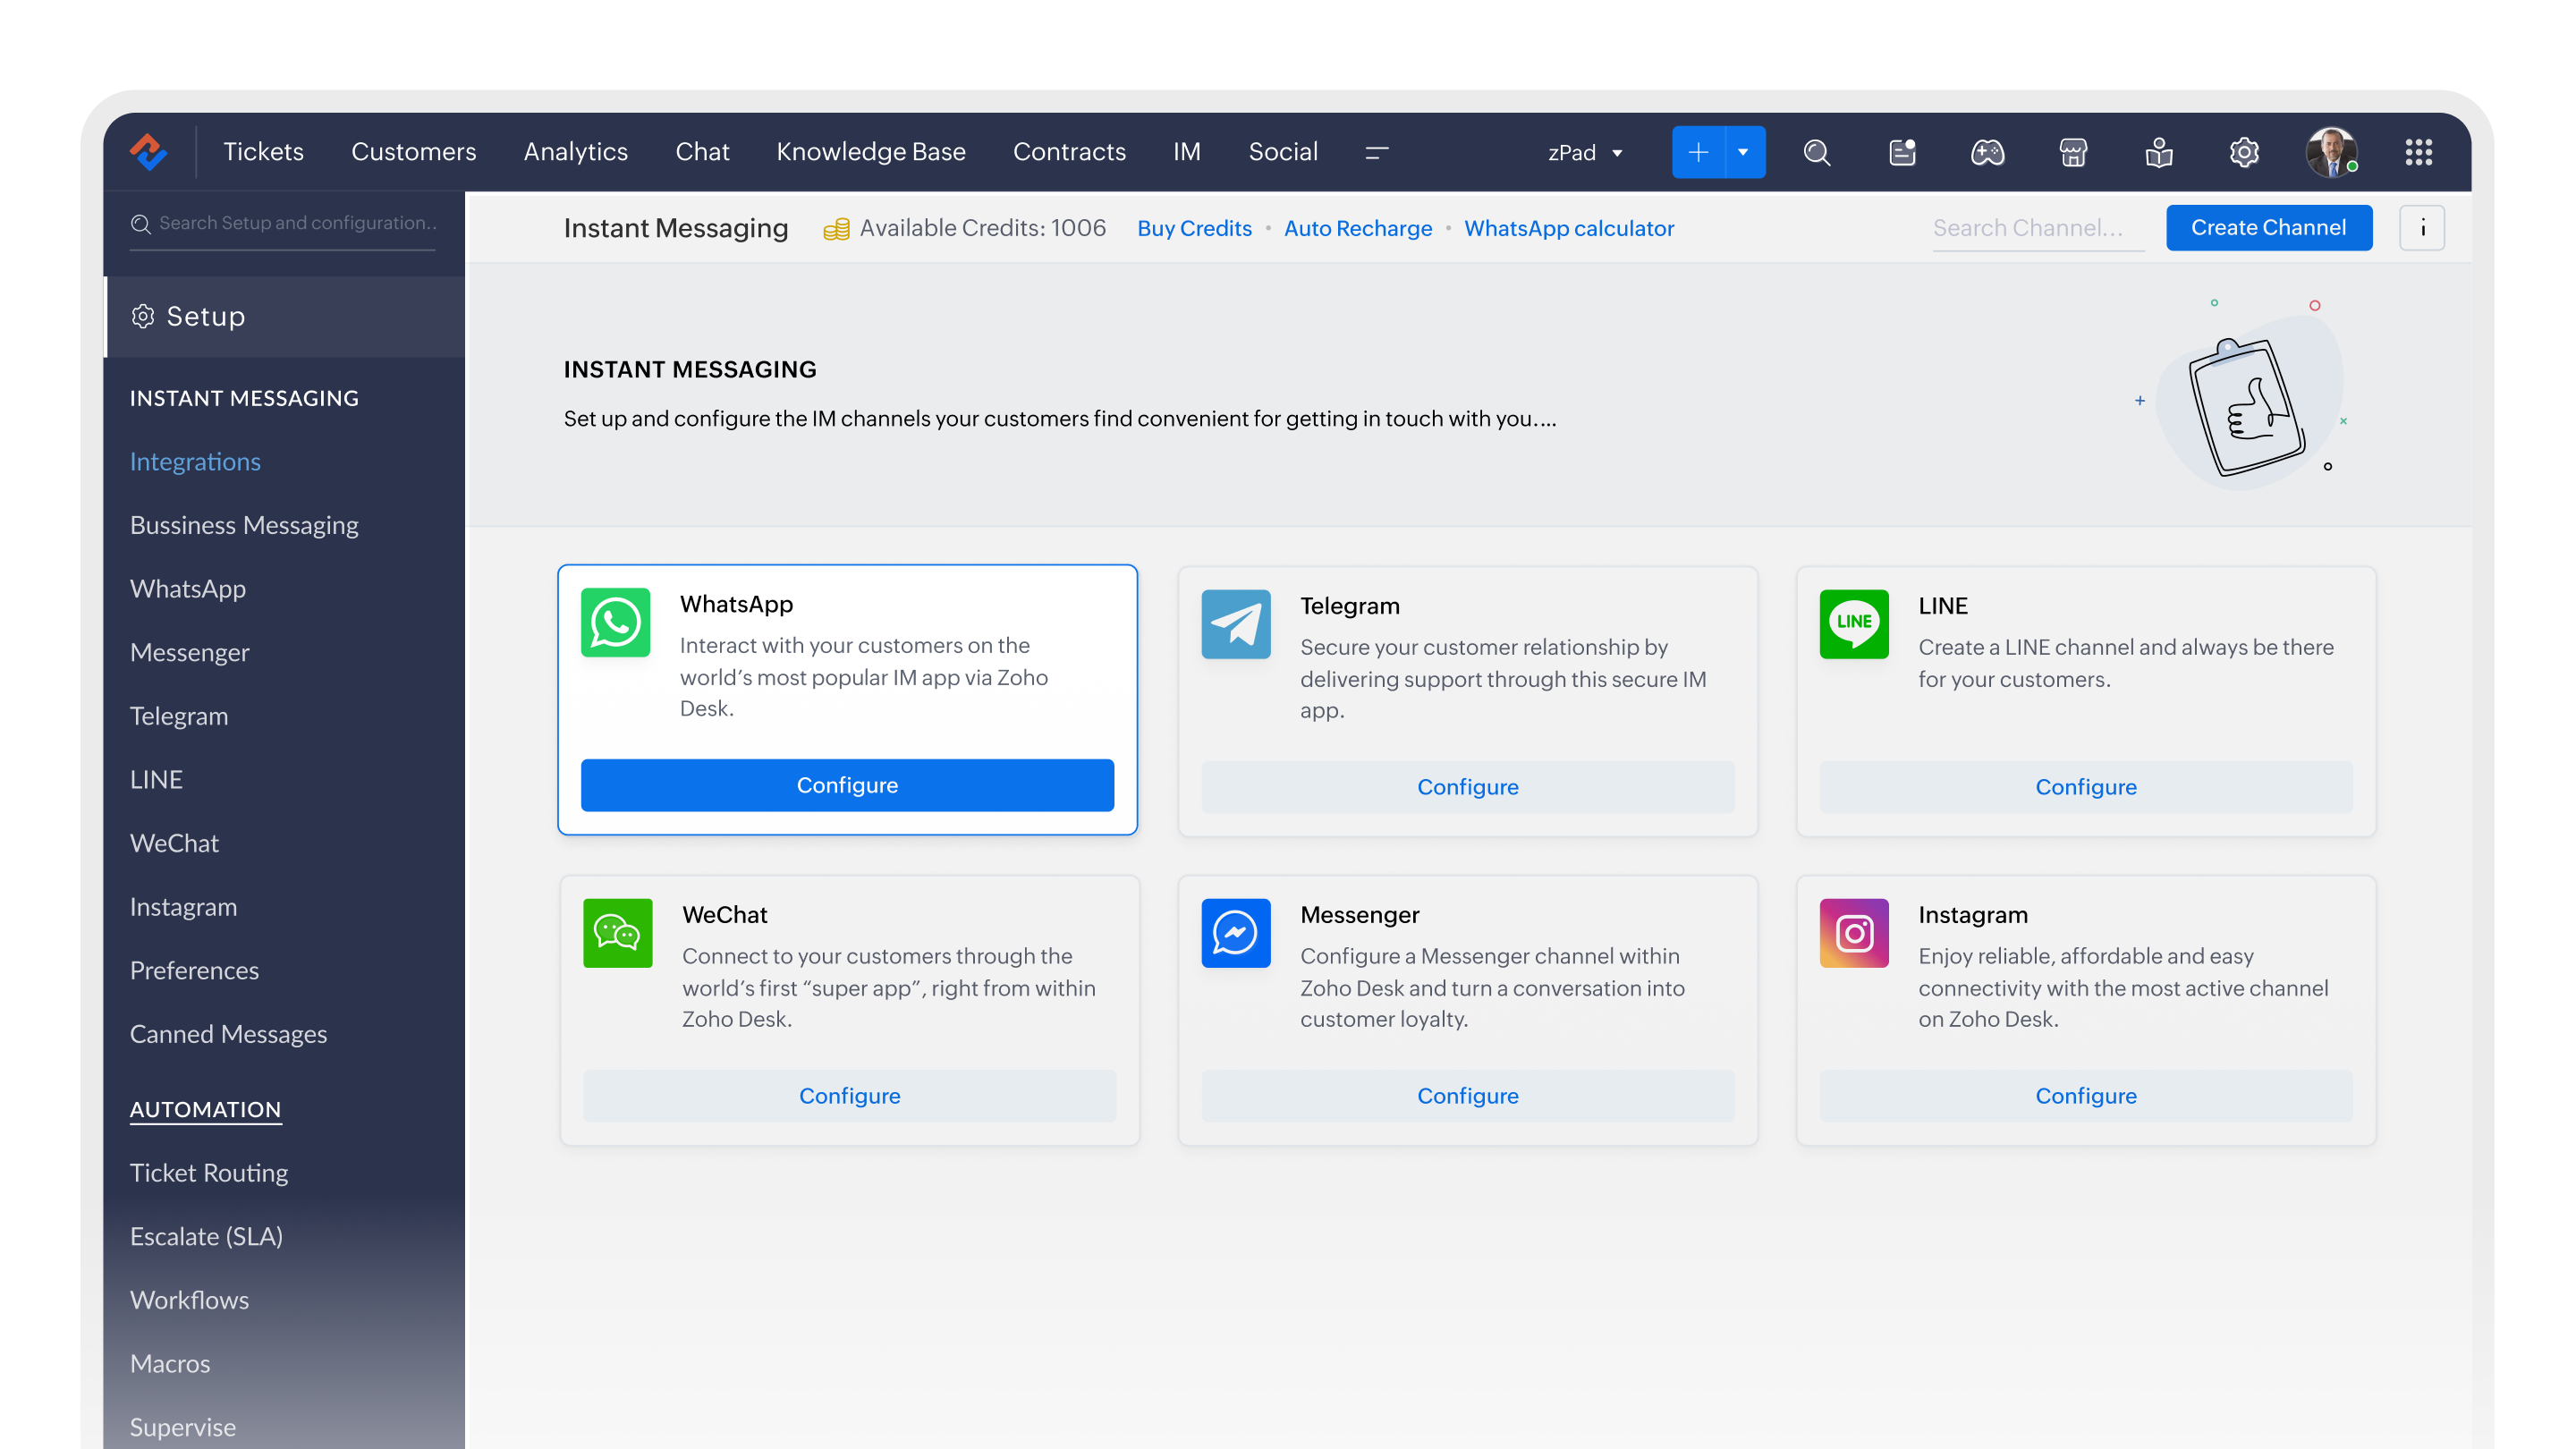The image size is (2576, 1449).
Task: Open the reading person icon in header
Action: coord(2159,152)
